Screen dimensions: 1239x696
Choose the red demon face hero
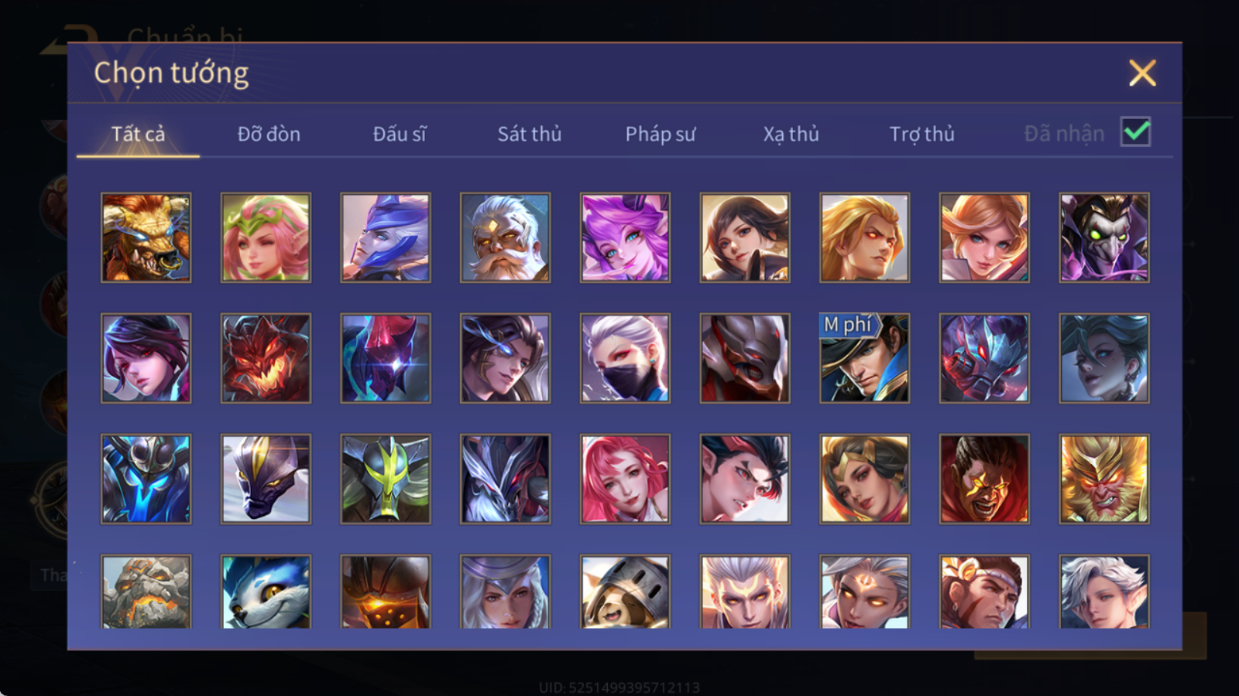(266, 358)
